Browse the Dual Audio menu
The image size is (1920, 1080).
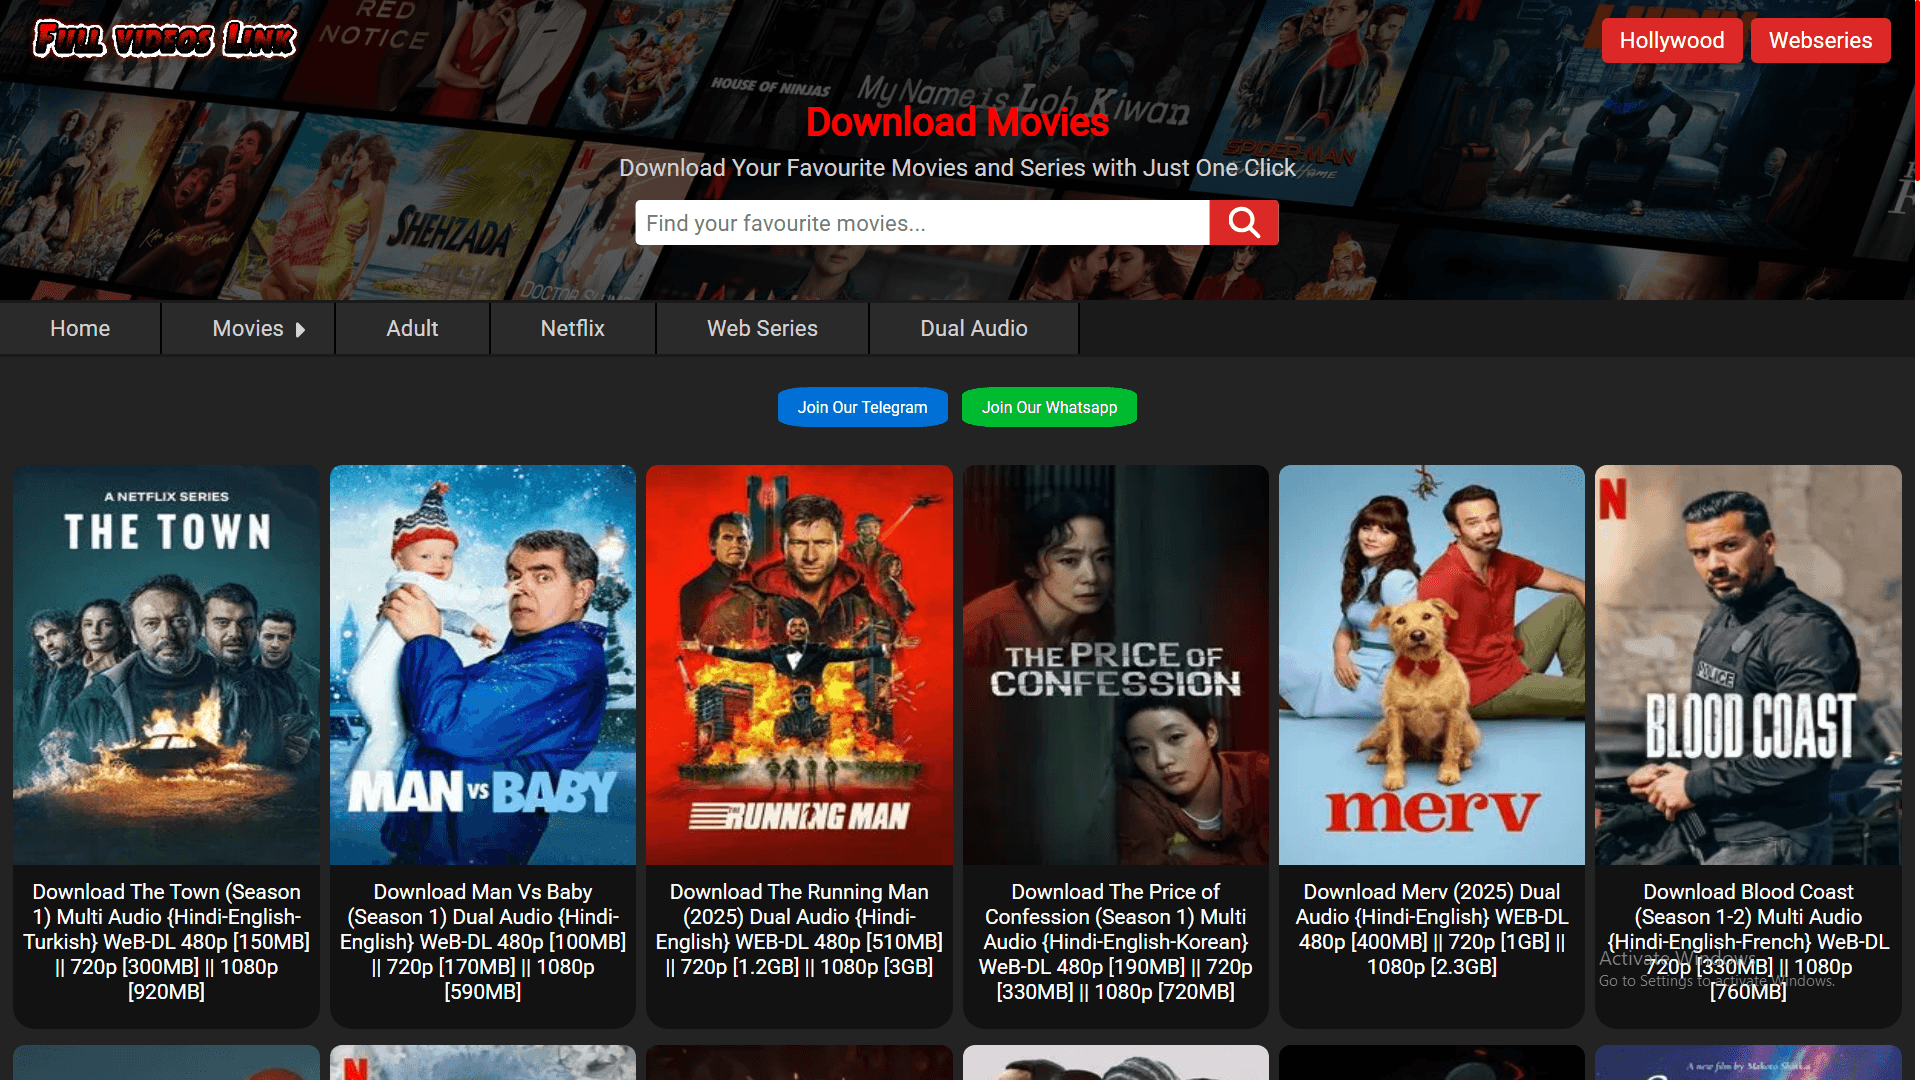[x=974, y=328]
